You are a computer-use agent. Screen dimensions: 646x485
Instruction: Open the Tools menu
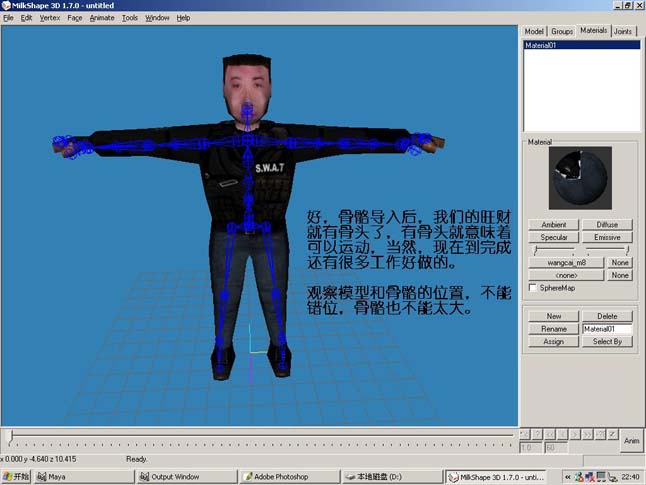click(x=129, y=18)
